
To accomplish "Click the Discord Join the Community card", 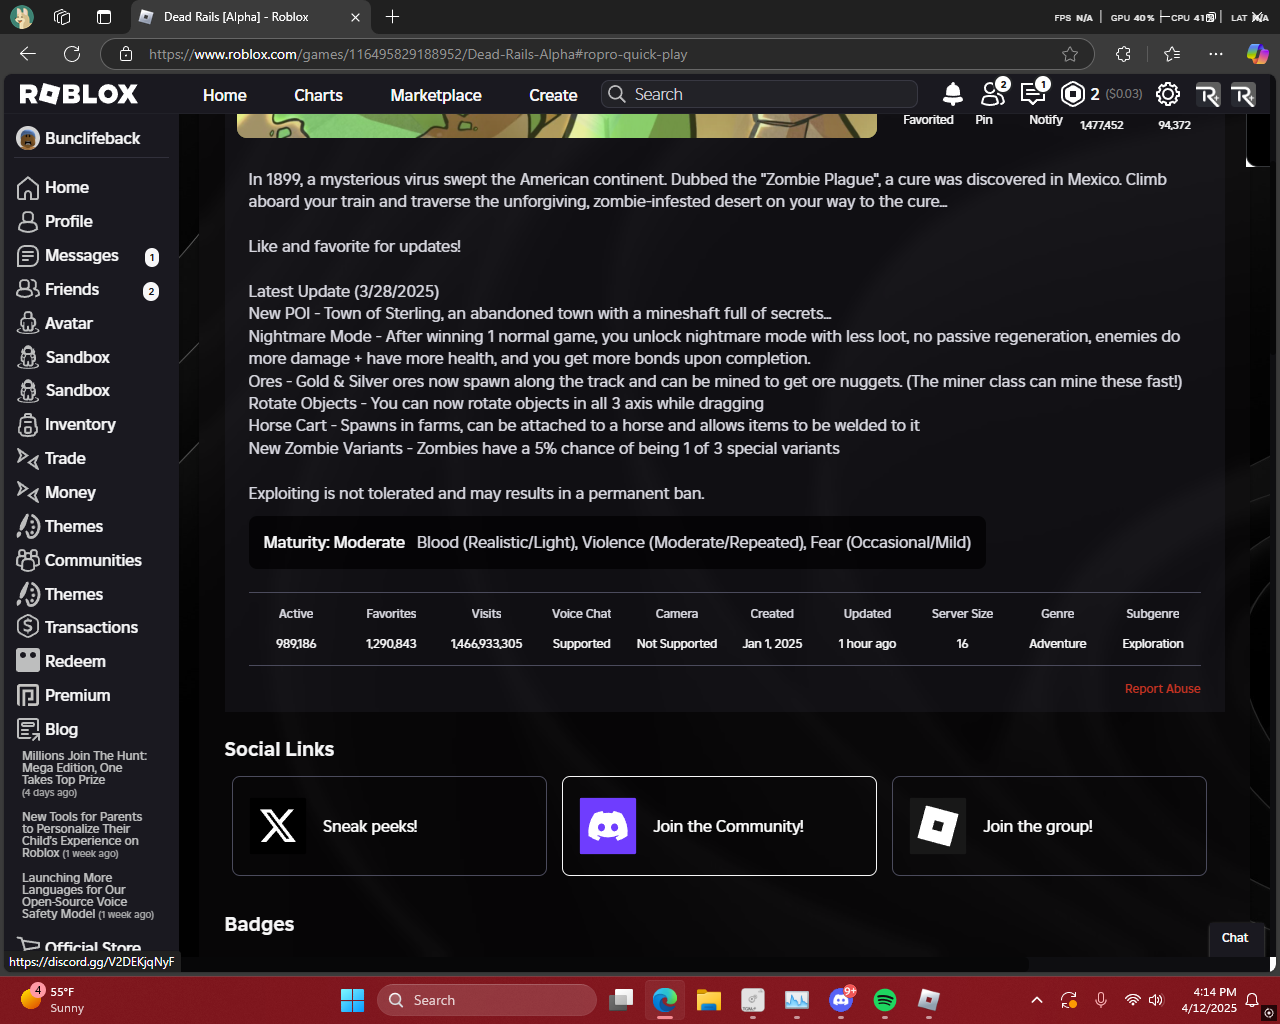I will [x=719, y=826].
